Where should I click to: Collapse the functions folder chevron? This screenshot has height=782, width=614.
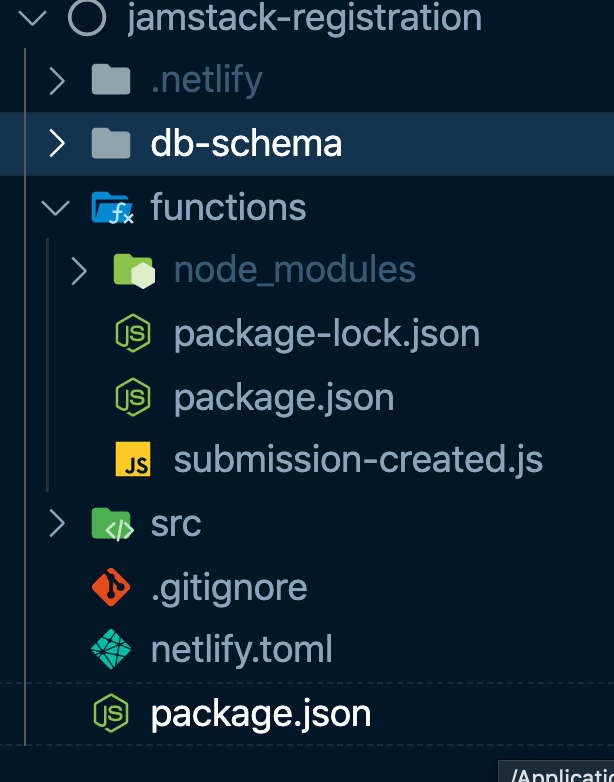point(55,208)
